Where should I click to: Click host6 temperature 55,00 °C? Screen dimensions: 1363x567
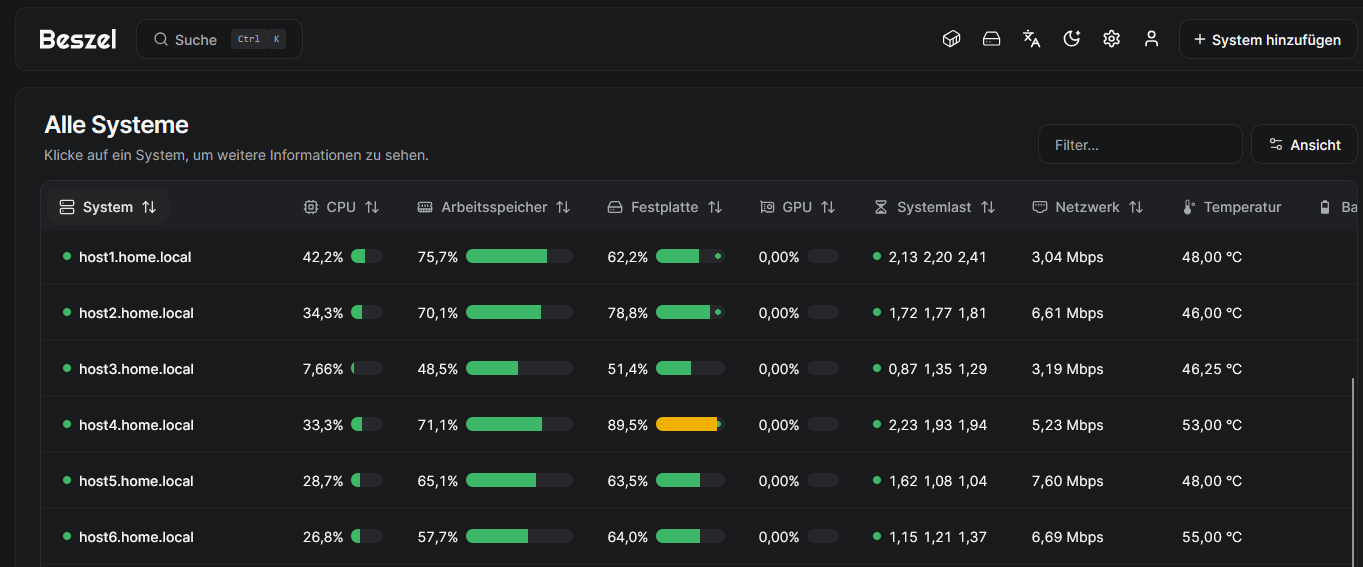1212,537
